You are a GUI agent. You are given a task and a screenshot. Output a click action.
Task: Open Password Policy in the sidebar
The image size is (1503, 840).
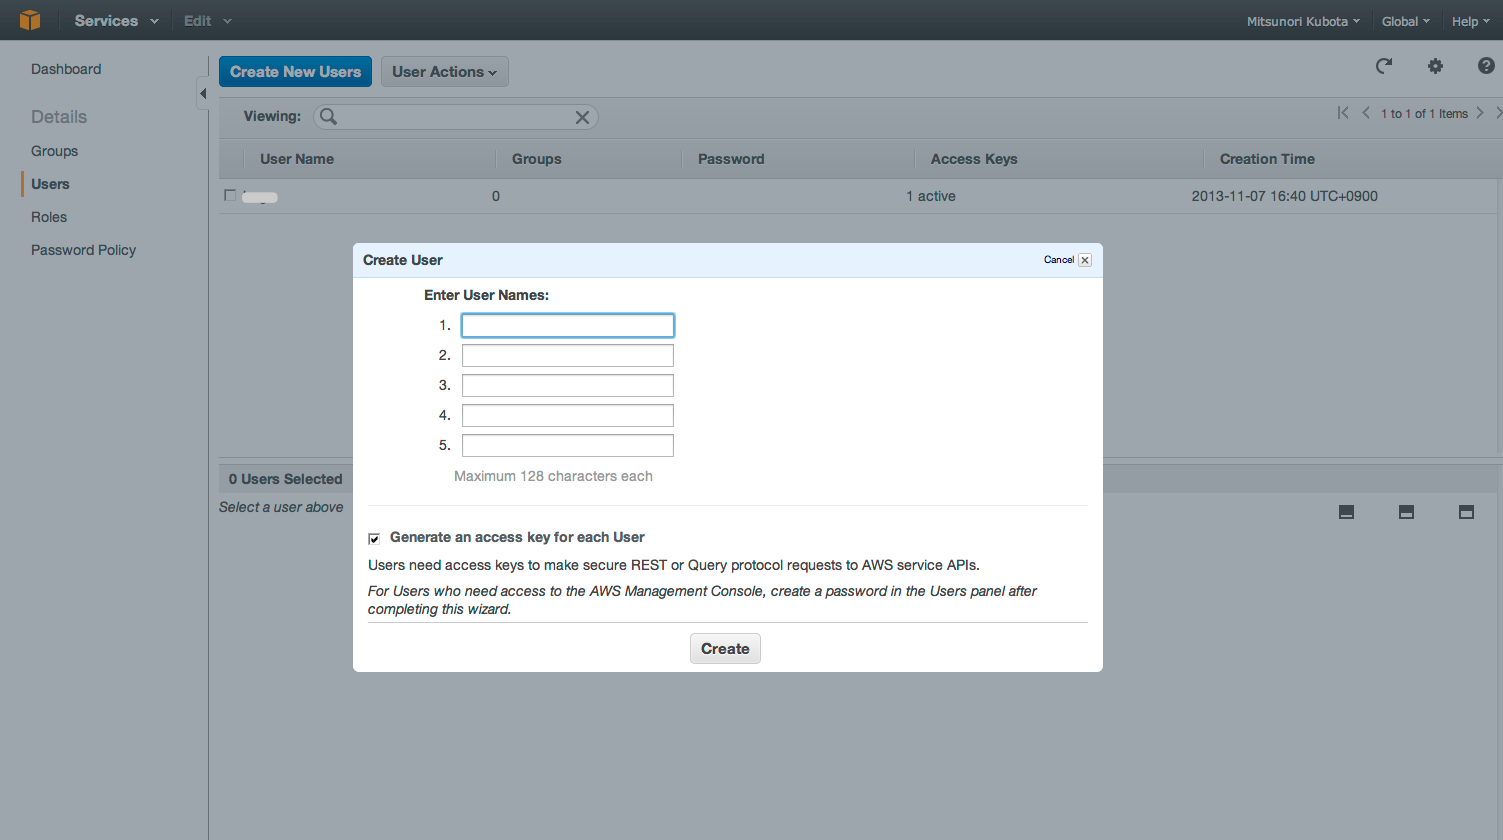(83, 250)
